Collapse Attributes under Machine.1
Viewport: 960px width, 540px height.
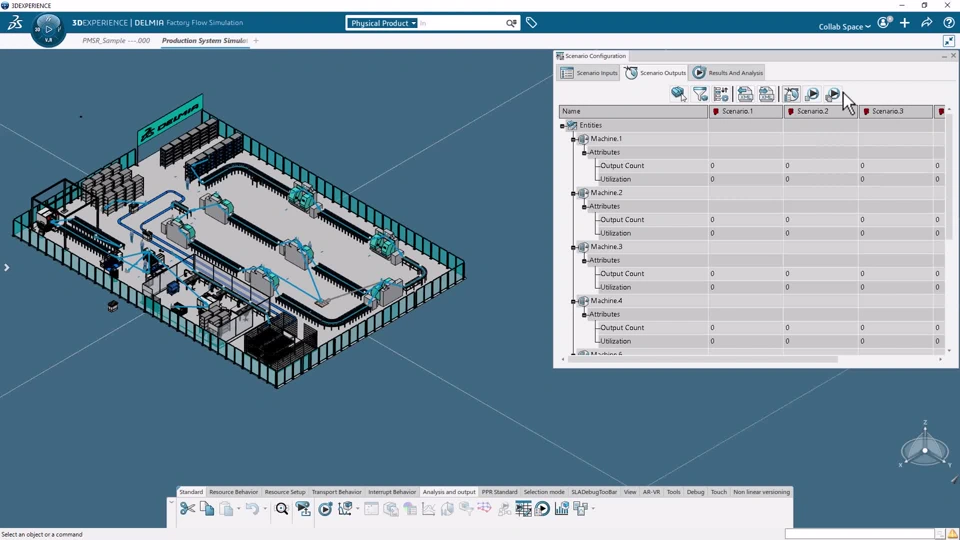tap(584, 152)
